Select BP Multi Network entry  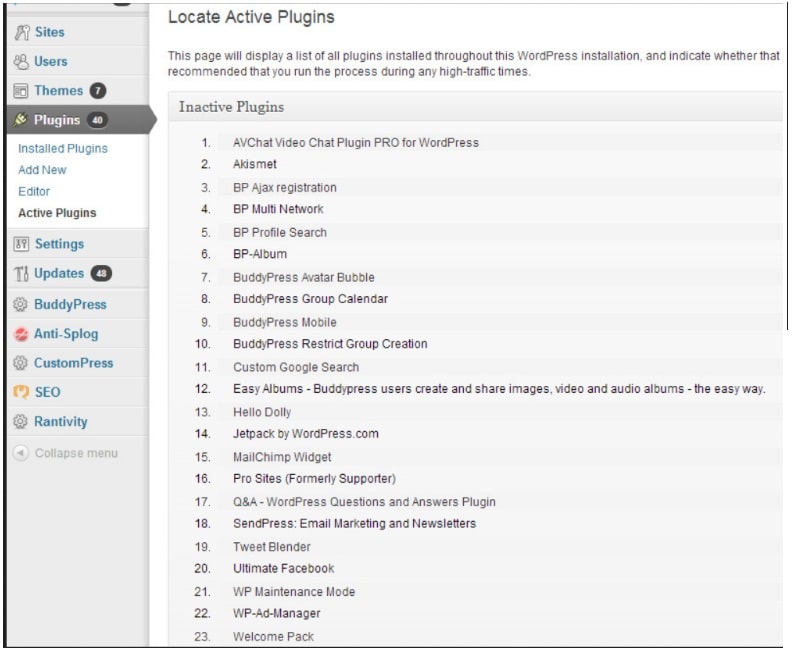278,209
